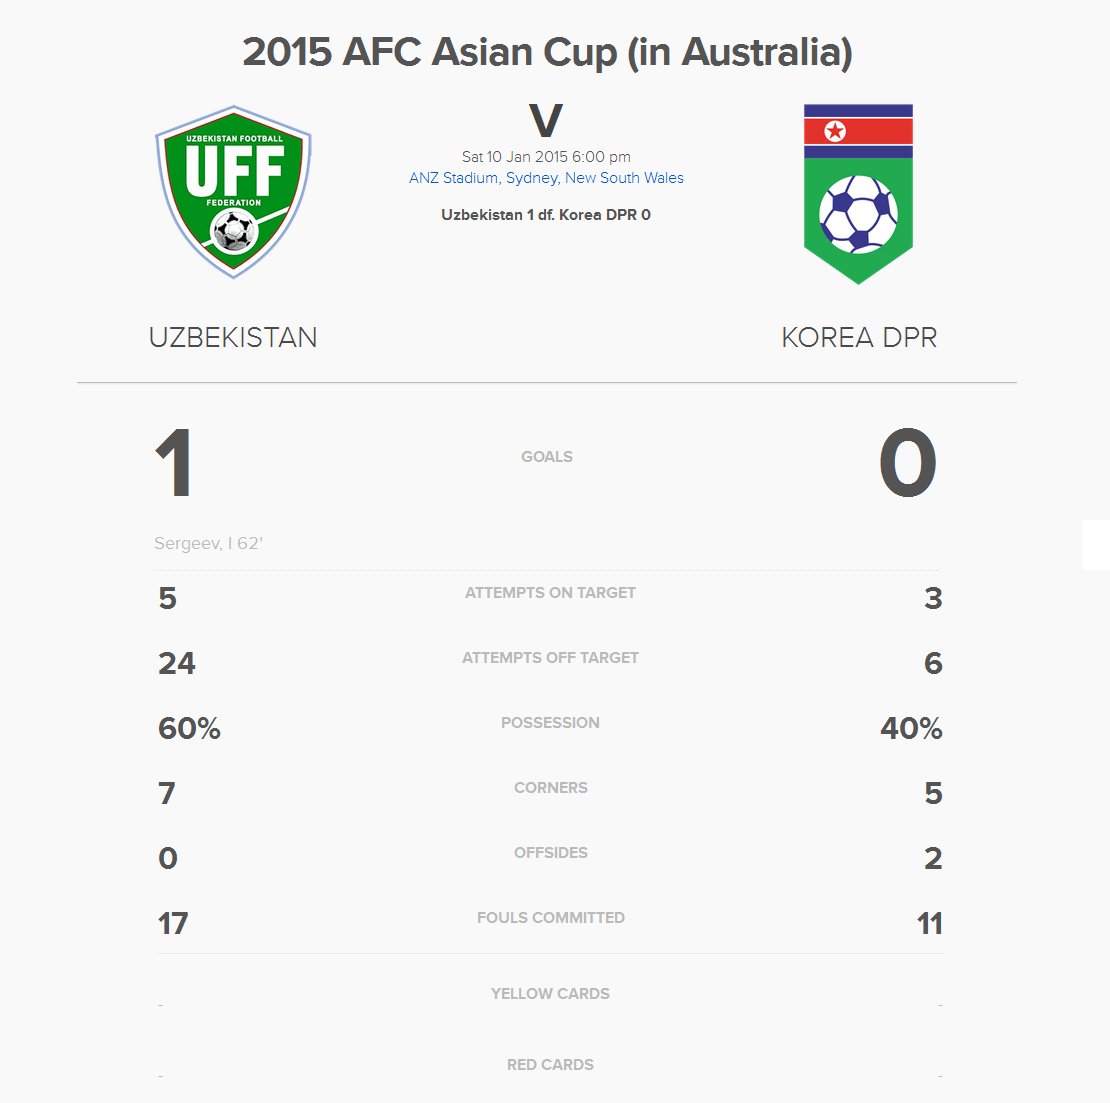
Task: Click the Korea DPR flag football emblem
Action: click(x=858, y=194)
